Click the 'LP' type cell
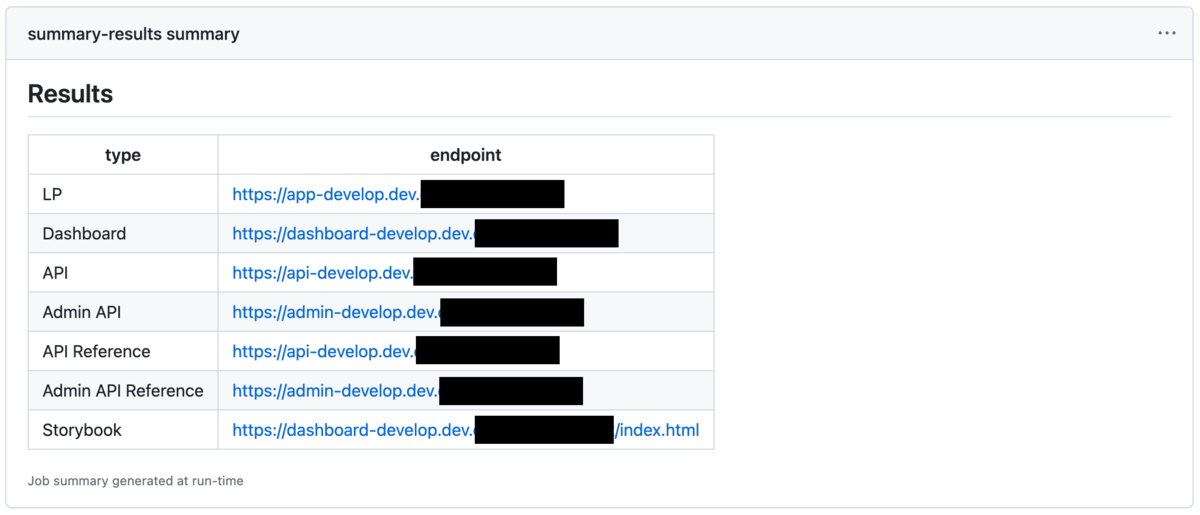 [x=123, y=194]
